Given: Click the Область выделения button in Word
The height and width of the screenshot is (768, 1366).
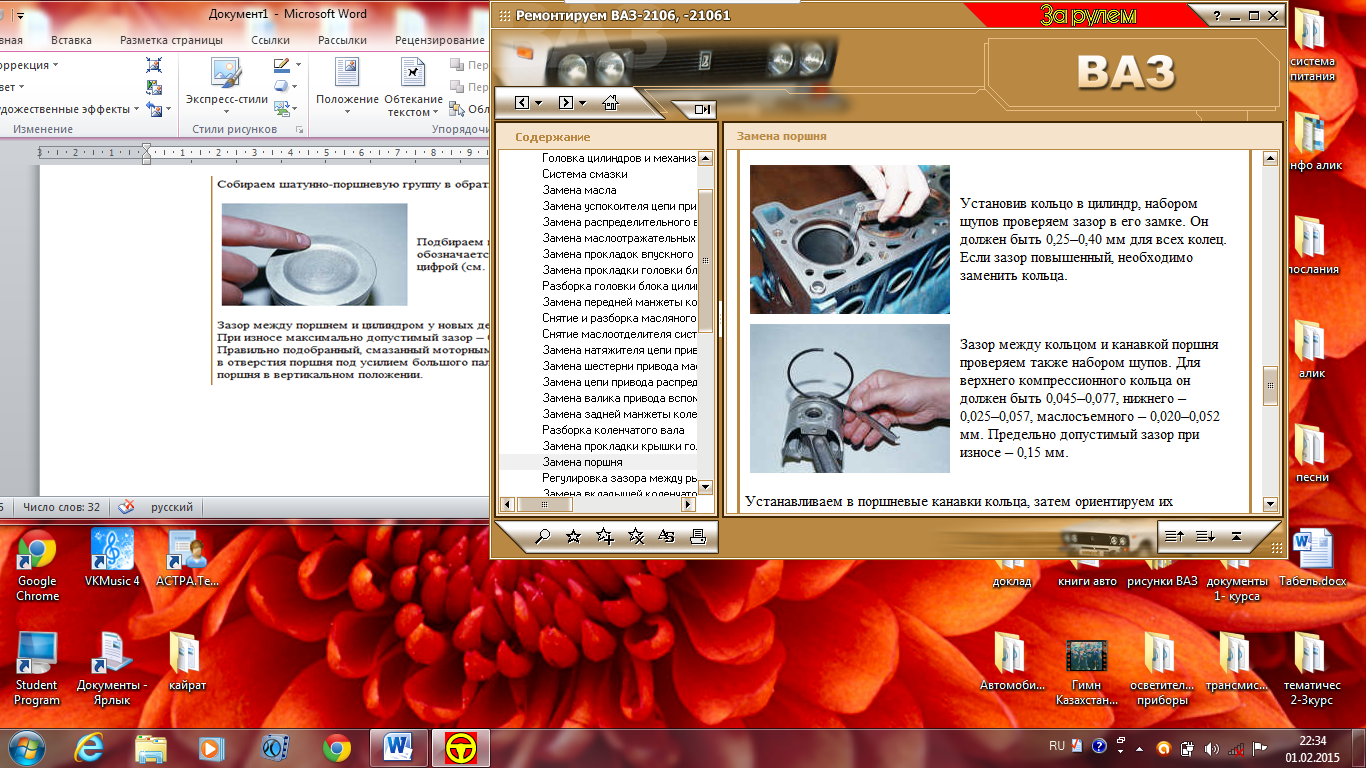Looking at the screenshot, I should tap(468, 109).
